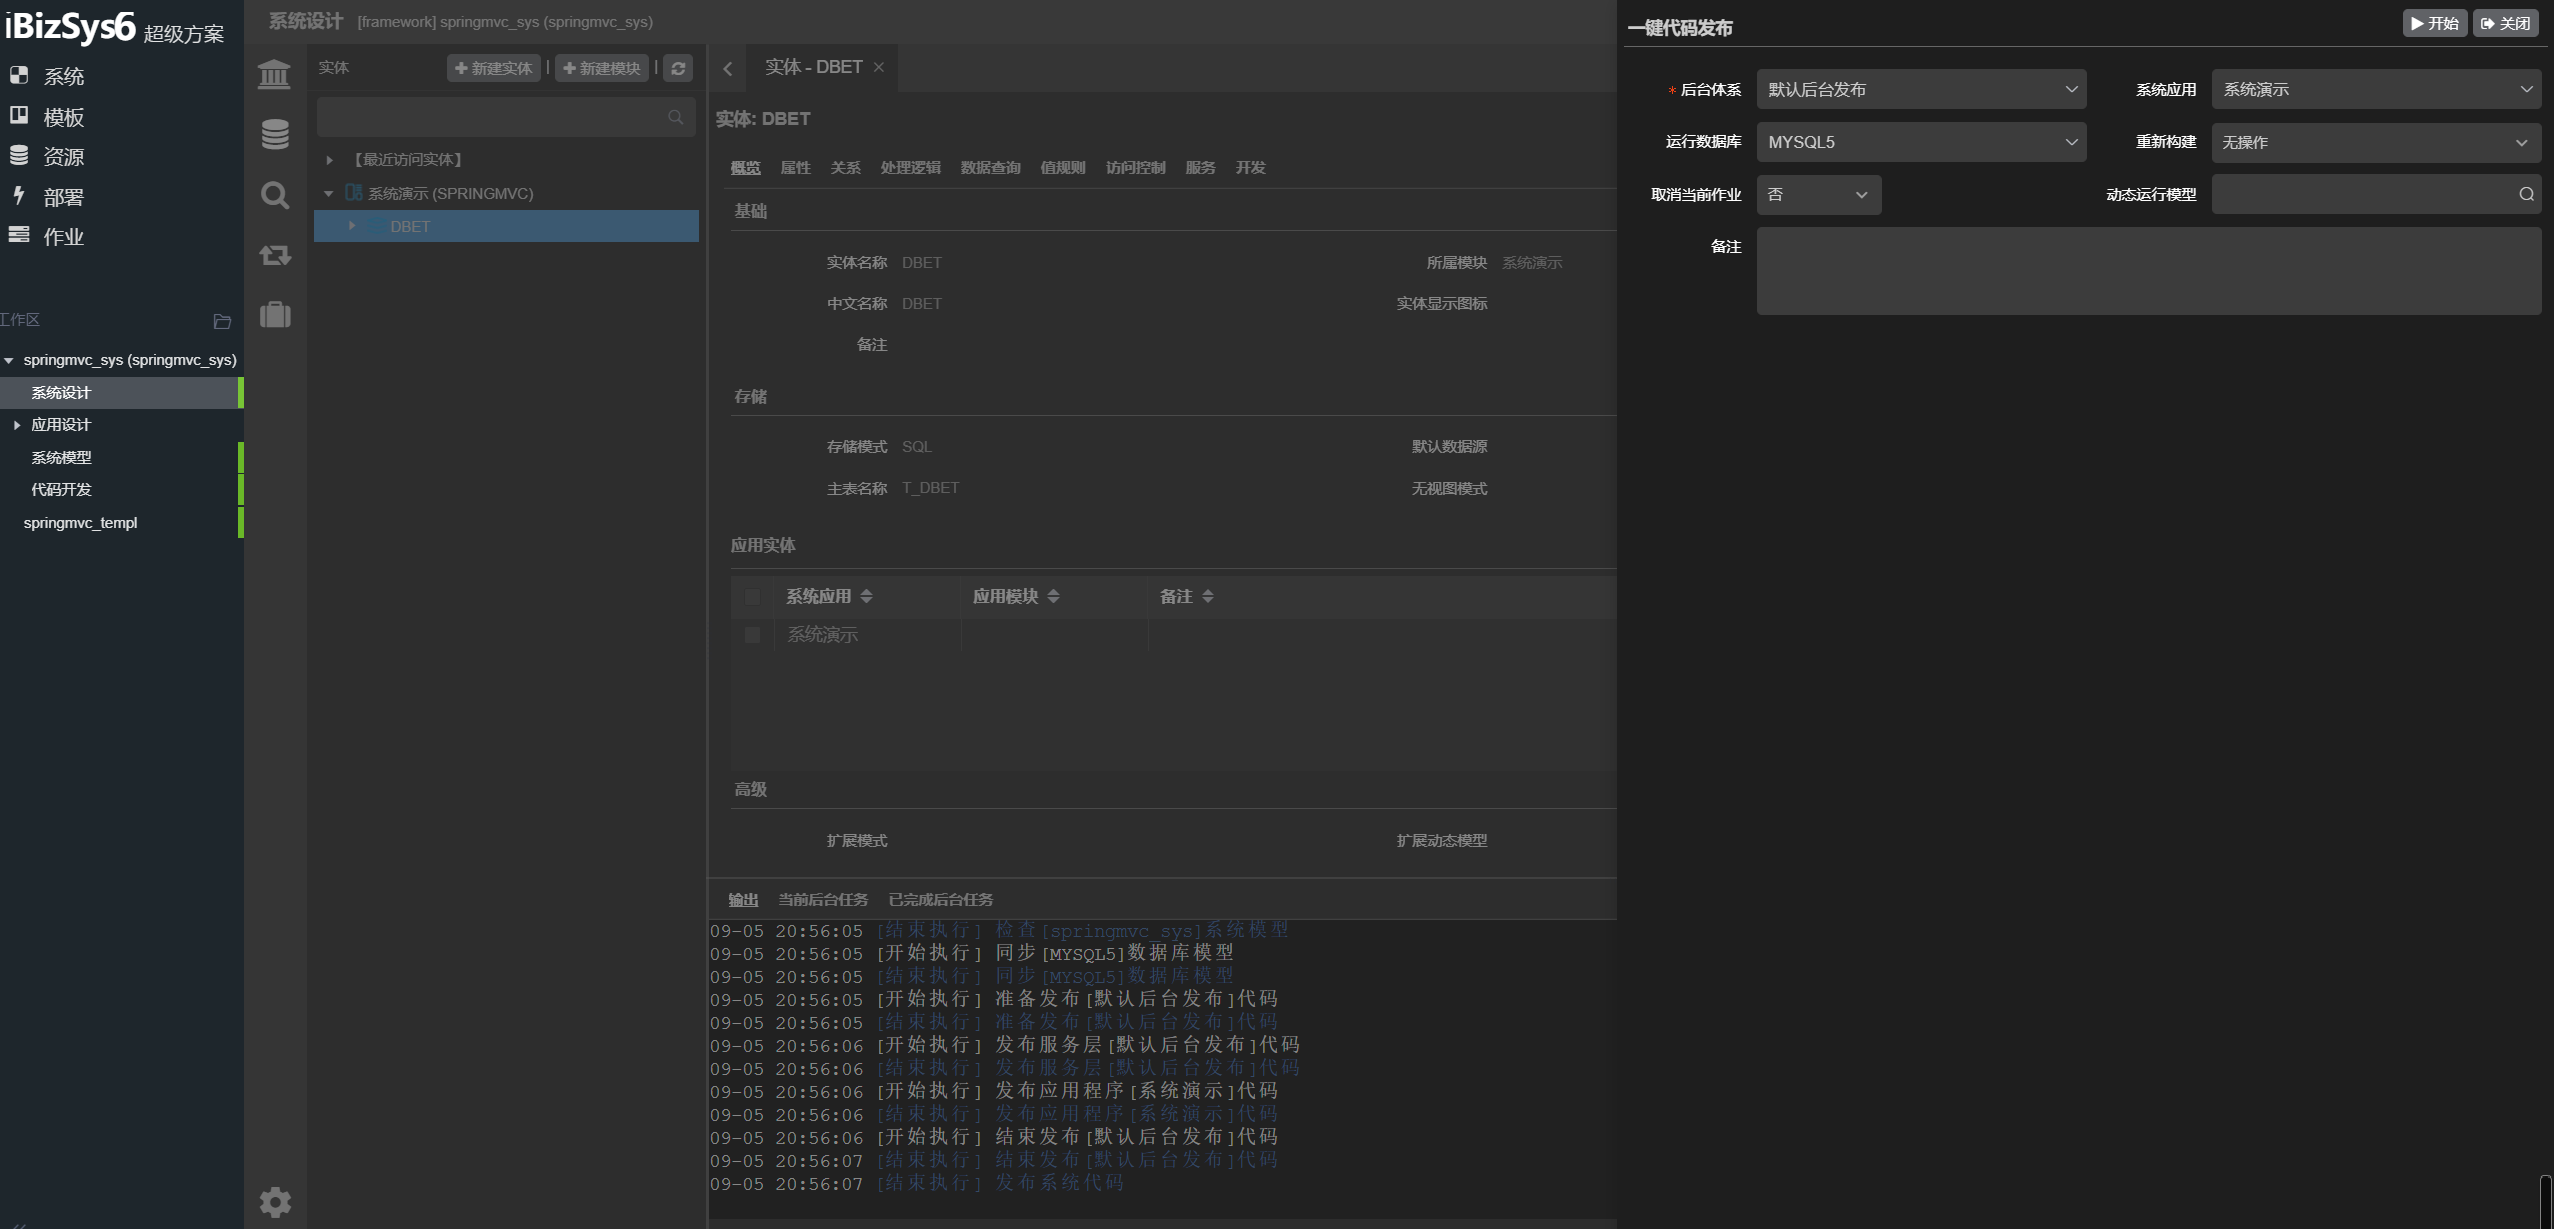Switch to the 概览 tab
This screenshot has width=2554, height=1229.
click(x=745, y=168)
